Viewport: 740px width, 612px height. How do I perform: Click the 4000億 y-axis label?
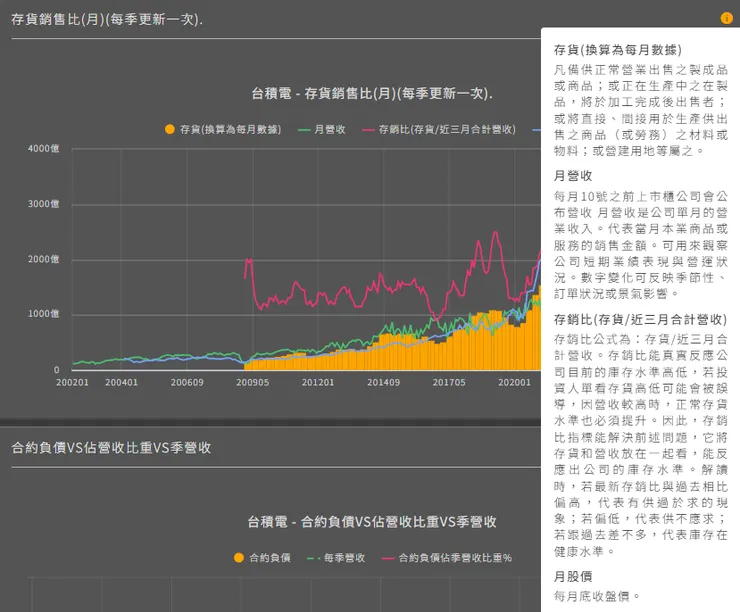tap(43, 149)
